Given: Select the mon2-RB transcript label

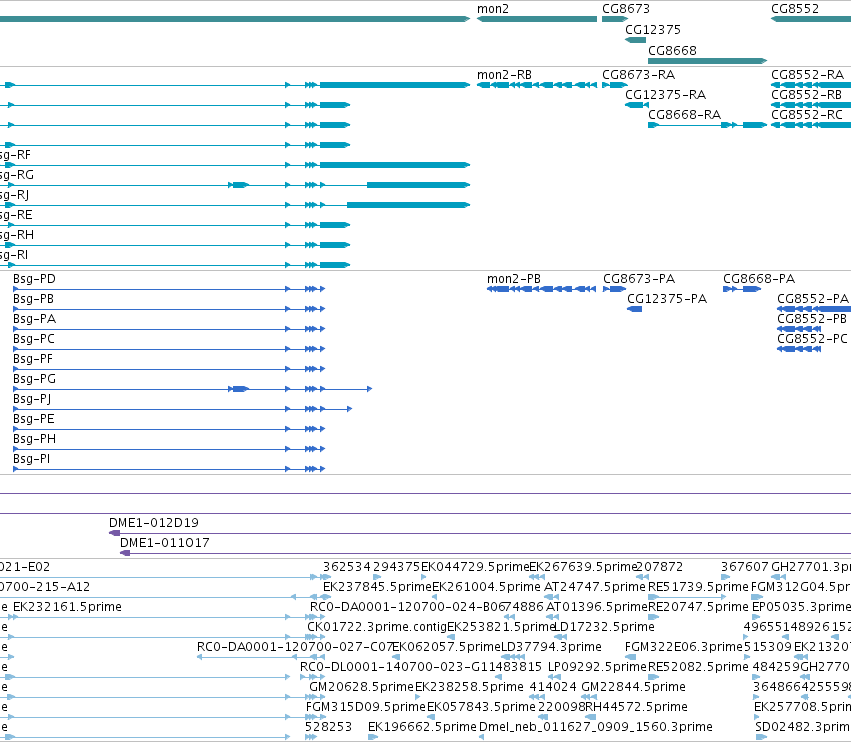Looking at the screenshot, I should click(504, 75).
